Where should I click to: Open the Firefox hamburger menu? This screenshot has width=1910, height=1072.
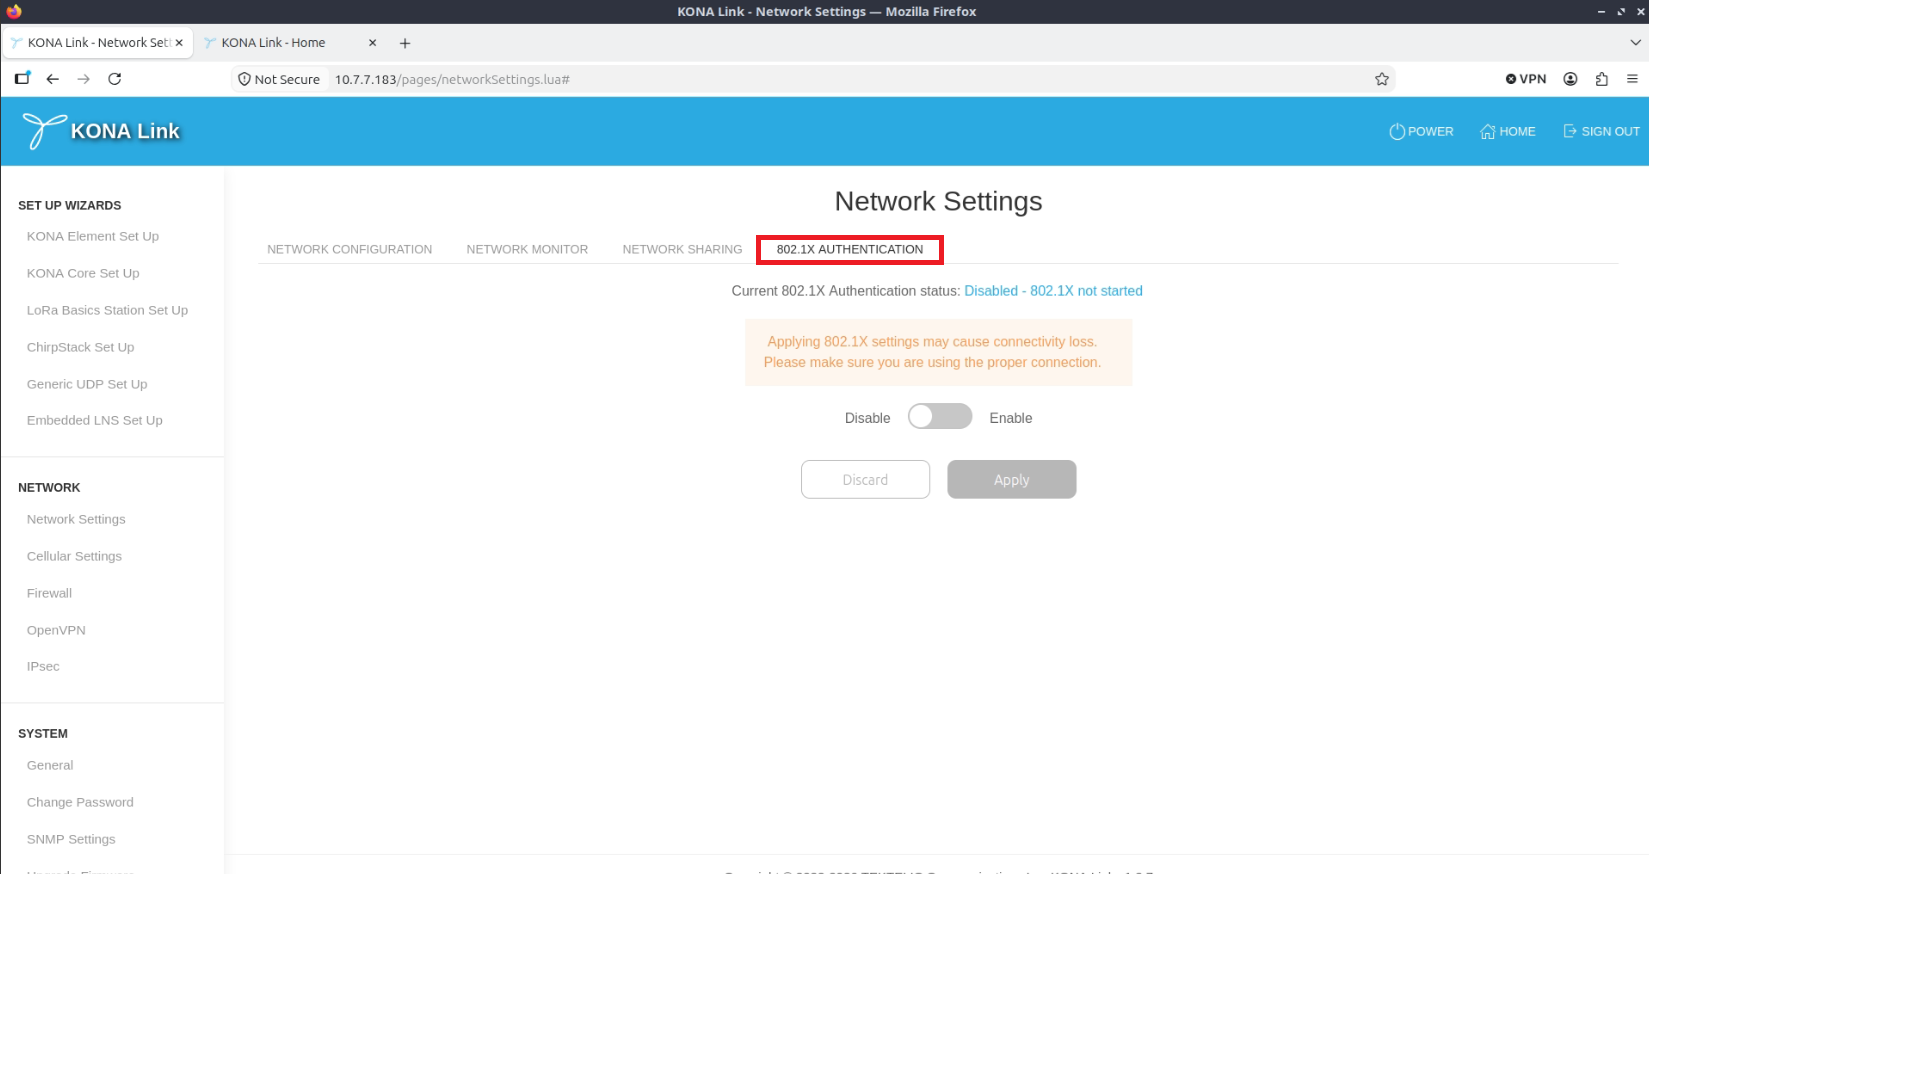coord(1633,79)
